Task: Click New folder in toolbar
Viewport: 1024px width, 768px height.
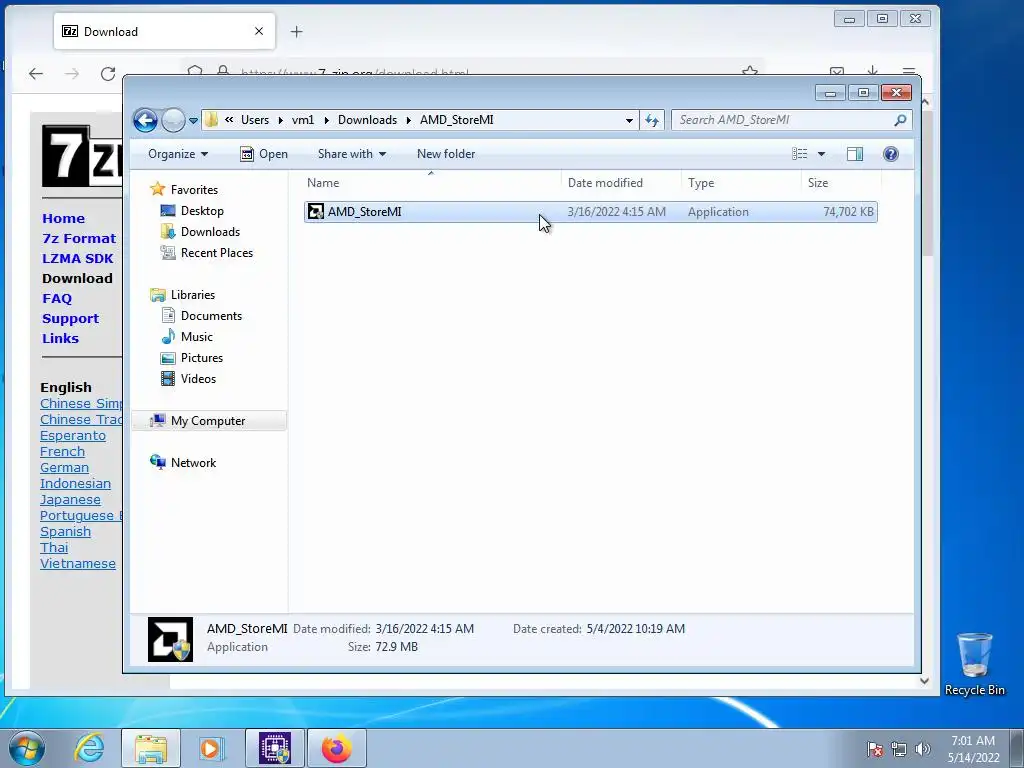Action: pos(446,154)
